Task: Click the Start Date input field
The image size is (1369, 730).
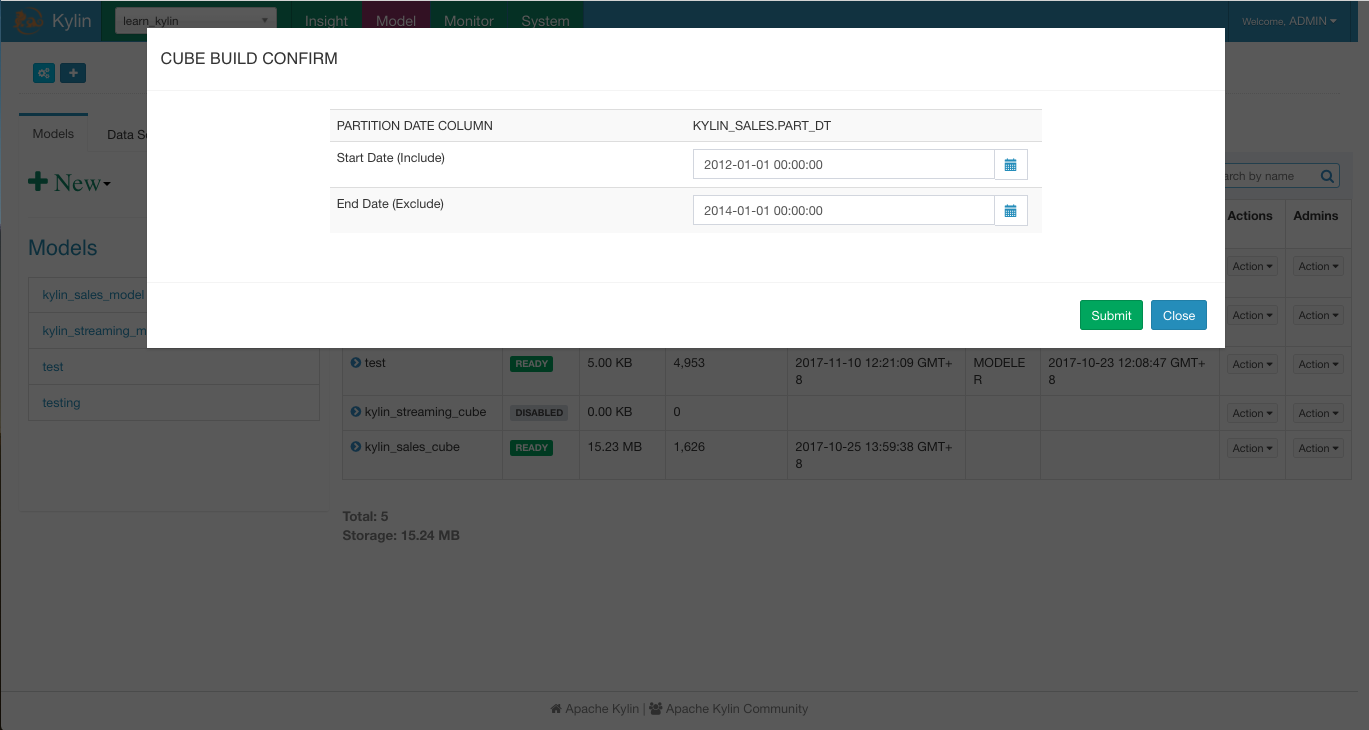Action: click(x=844, y=165)
